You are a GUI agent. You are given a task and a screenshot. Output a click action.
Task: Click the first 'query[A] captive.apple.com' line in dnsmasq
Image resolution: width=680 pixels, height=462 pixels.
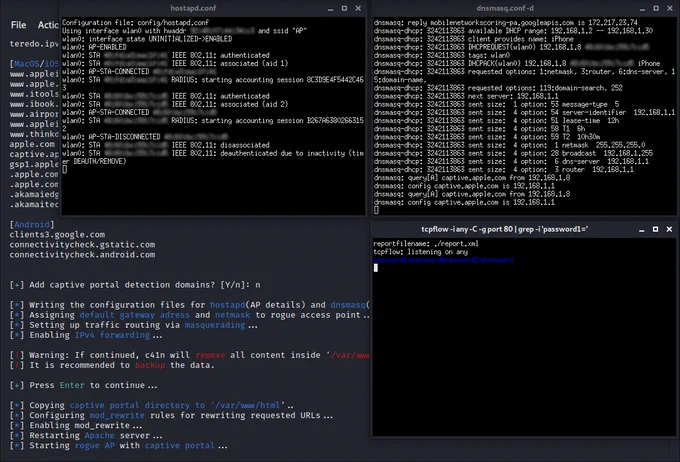click(472, 178)
